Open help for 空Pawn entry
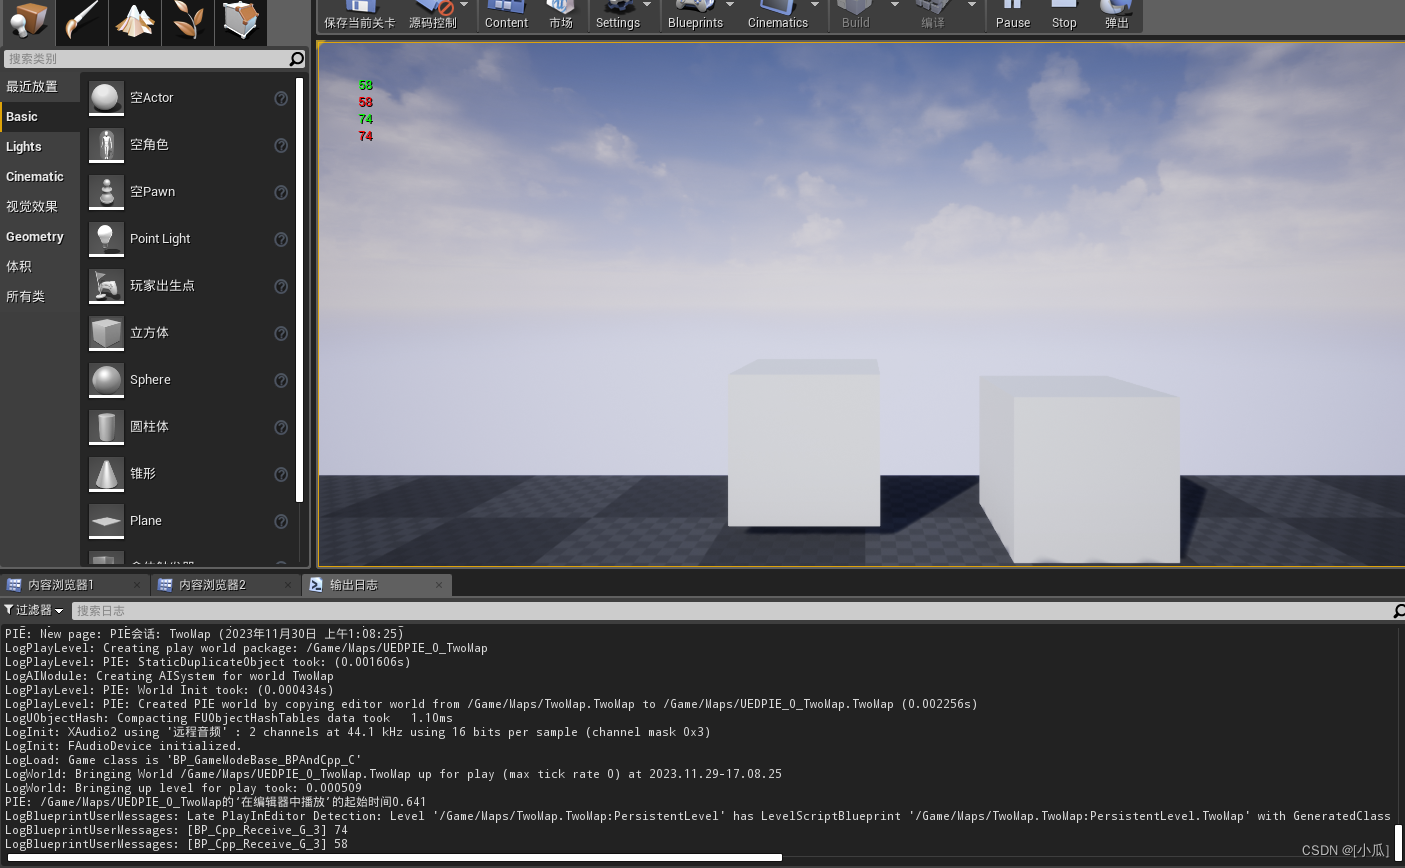 point(281,192)
